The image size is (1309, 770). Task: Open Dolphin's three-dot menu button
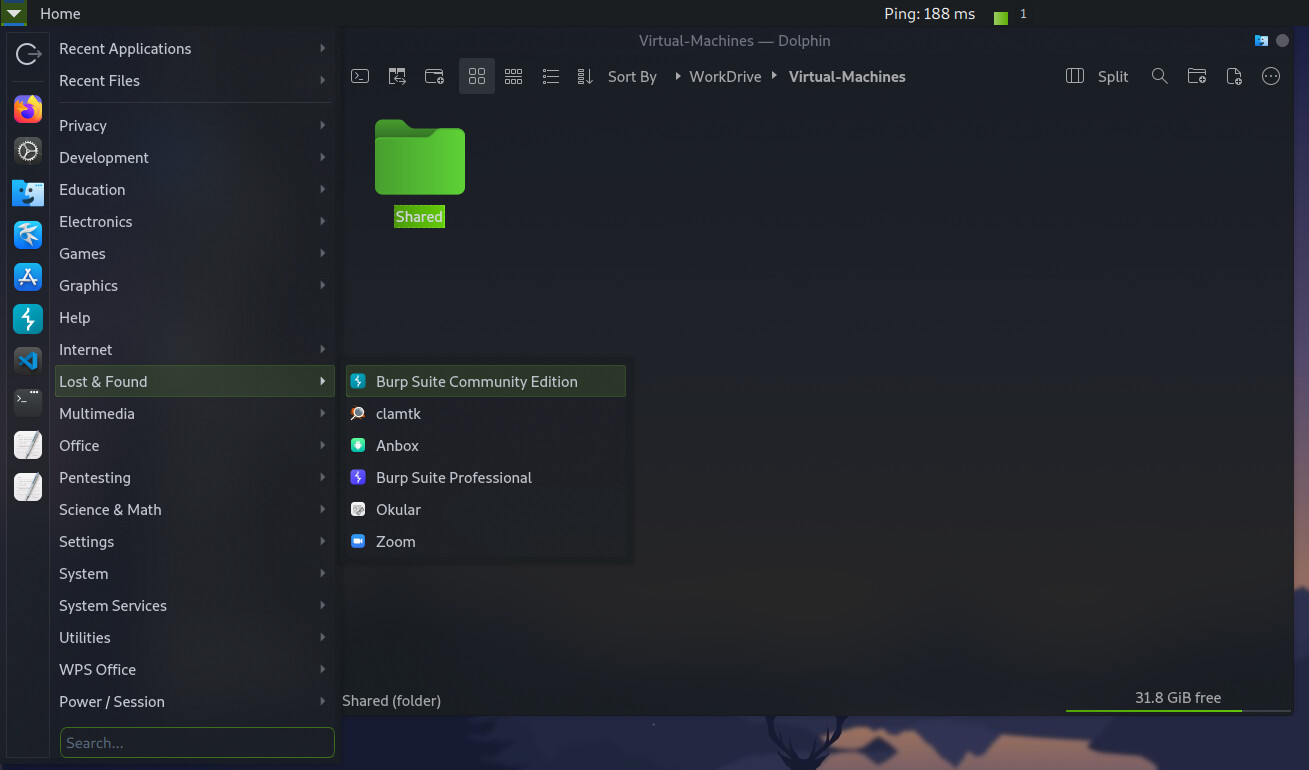pos(1271,76)
